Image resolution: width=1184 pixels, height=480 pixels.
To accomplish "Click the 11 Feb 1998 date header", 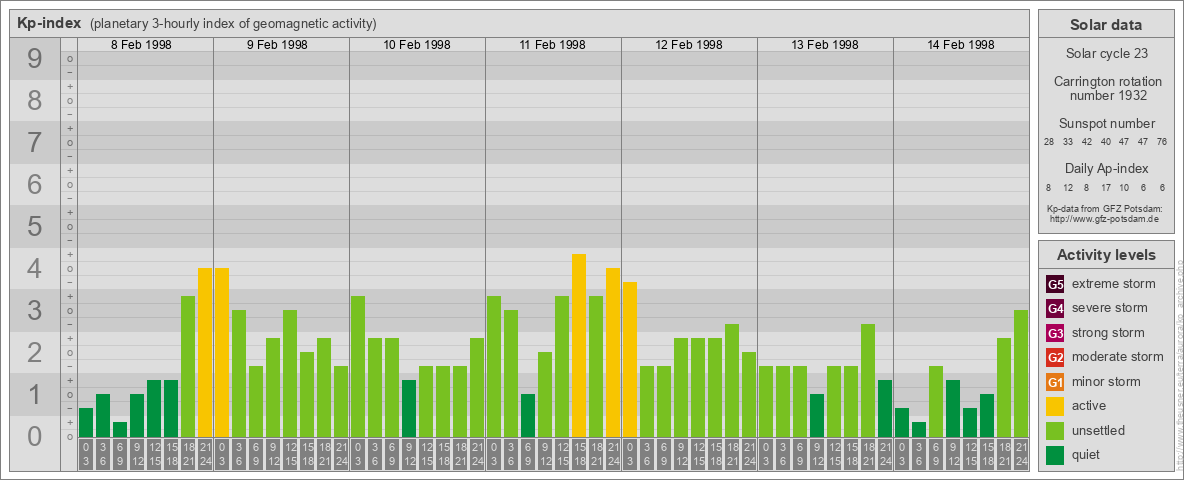I will point(553,45).
